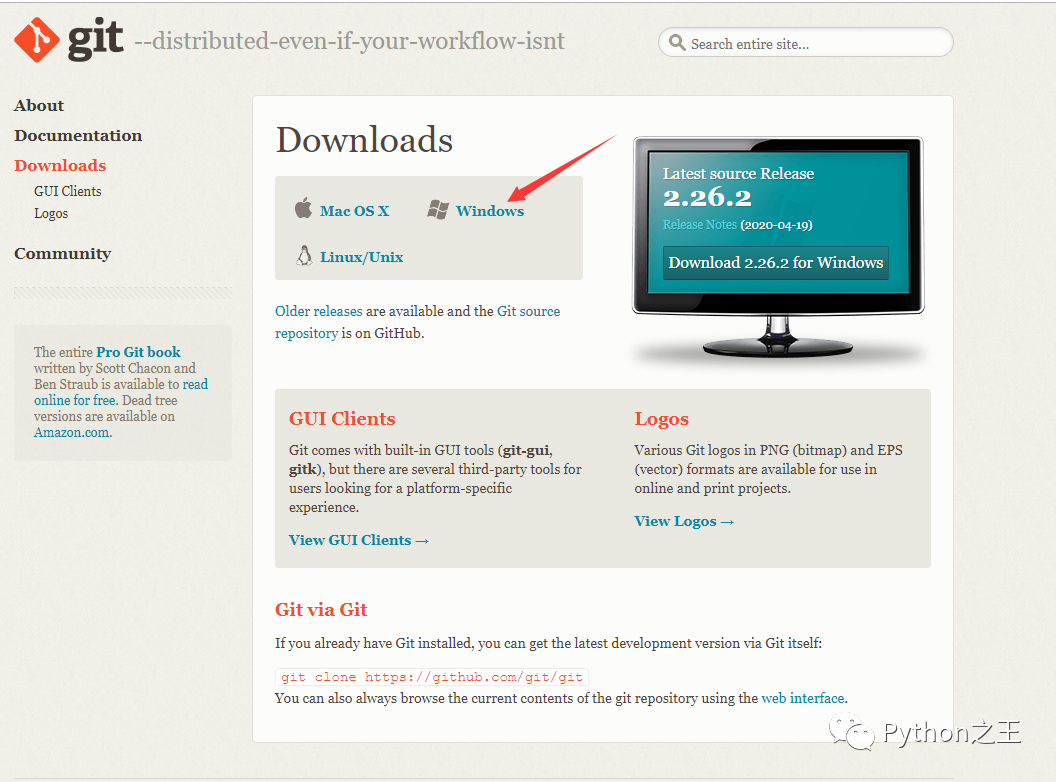Click Download 2.26.2 for Windows button
The height and width of the screenshot is (782, 1056).
pyautogui.click(x=776, y=263)
